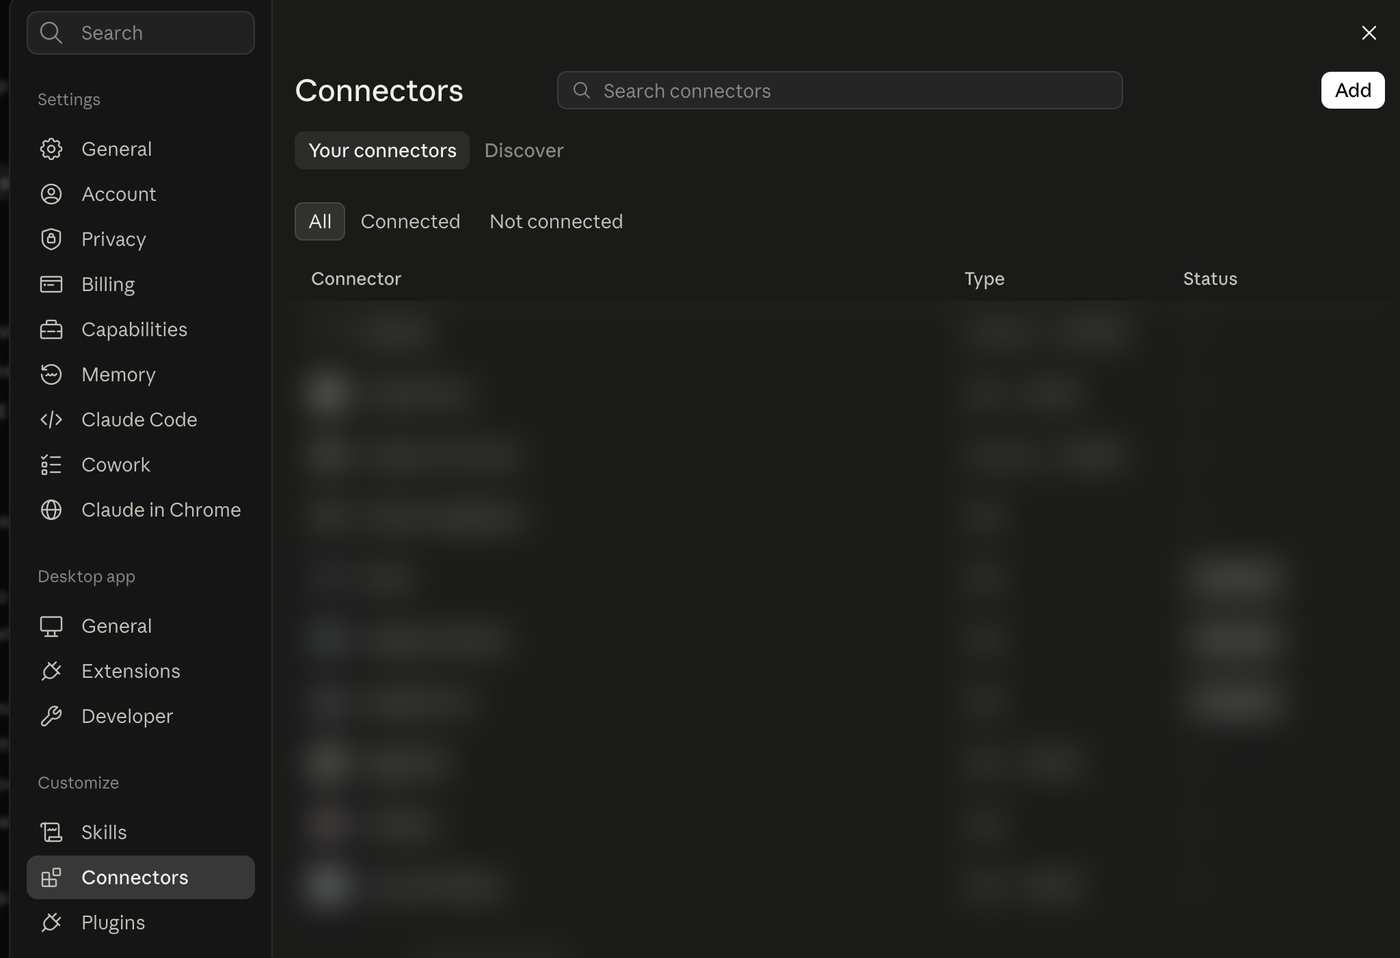Screen dimensions: 1400x958
Task: Click the Plugins plug icon
Action: [x=51, y=923]
